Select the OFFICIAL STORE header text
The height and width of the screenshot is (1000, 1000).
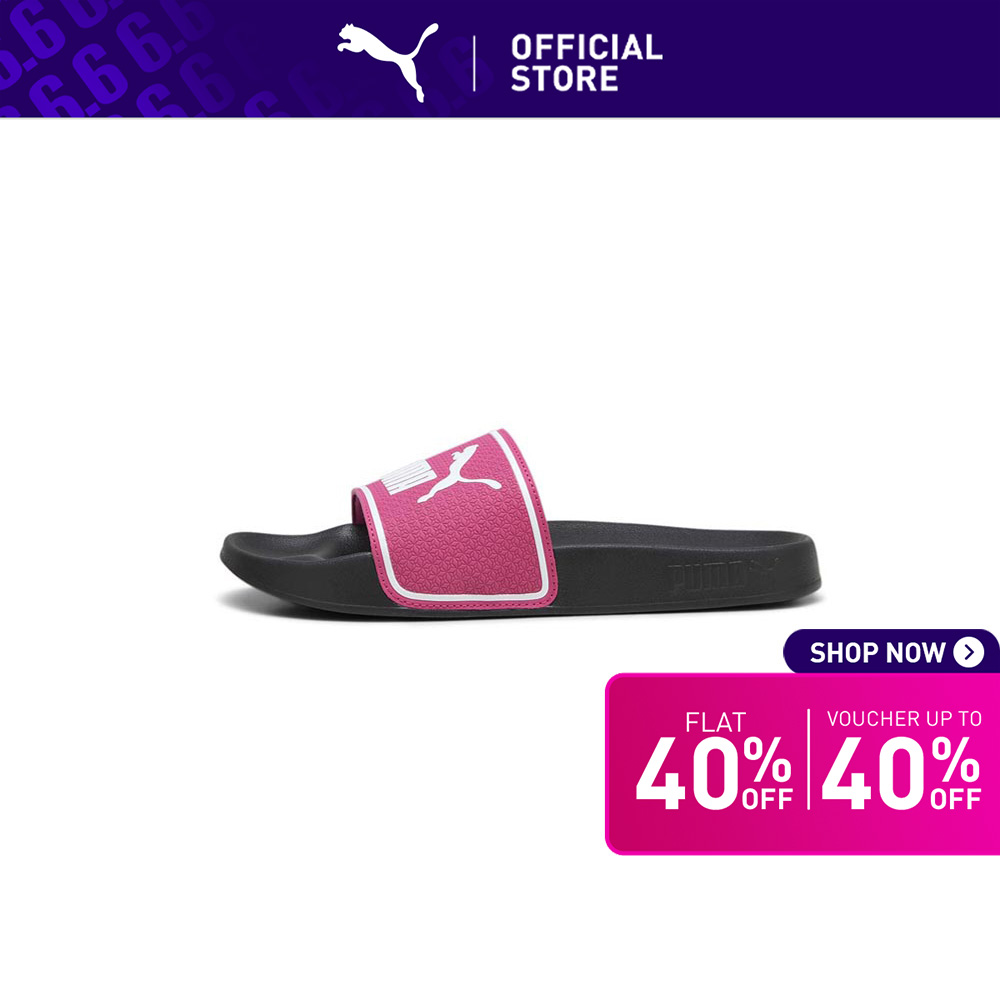click(587, 63)
